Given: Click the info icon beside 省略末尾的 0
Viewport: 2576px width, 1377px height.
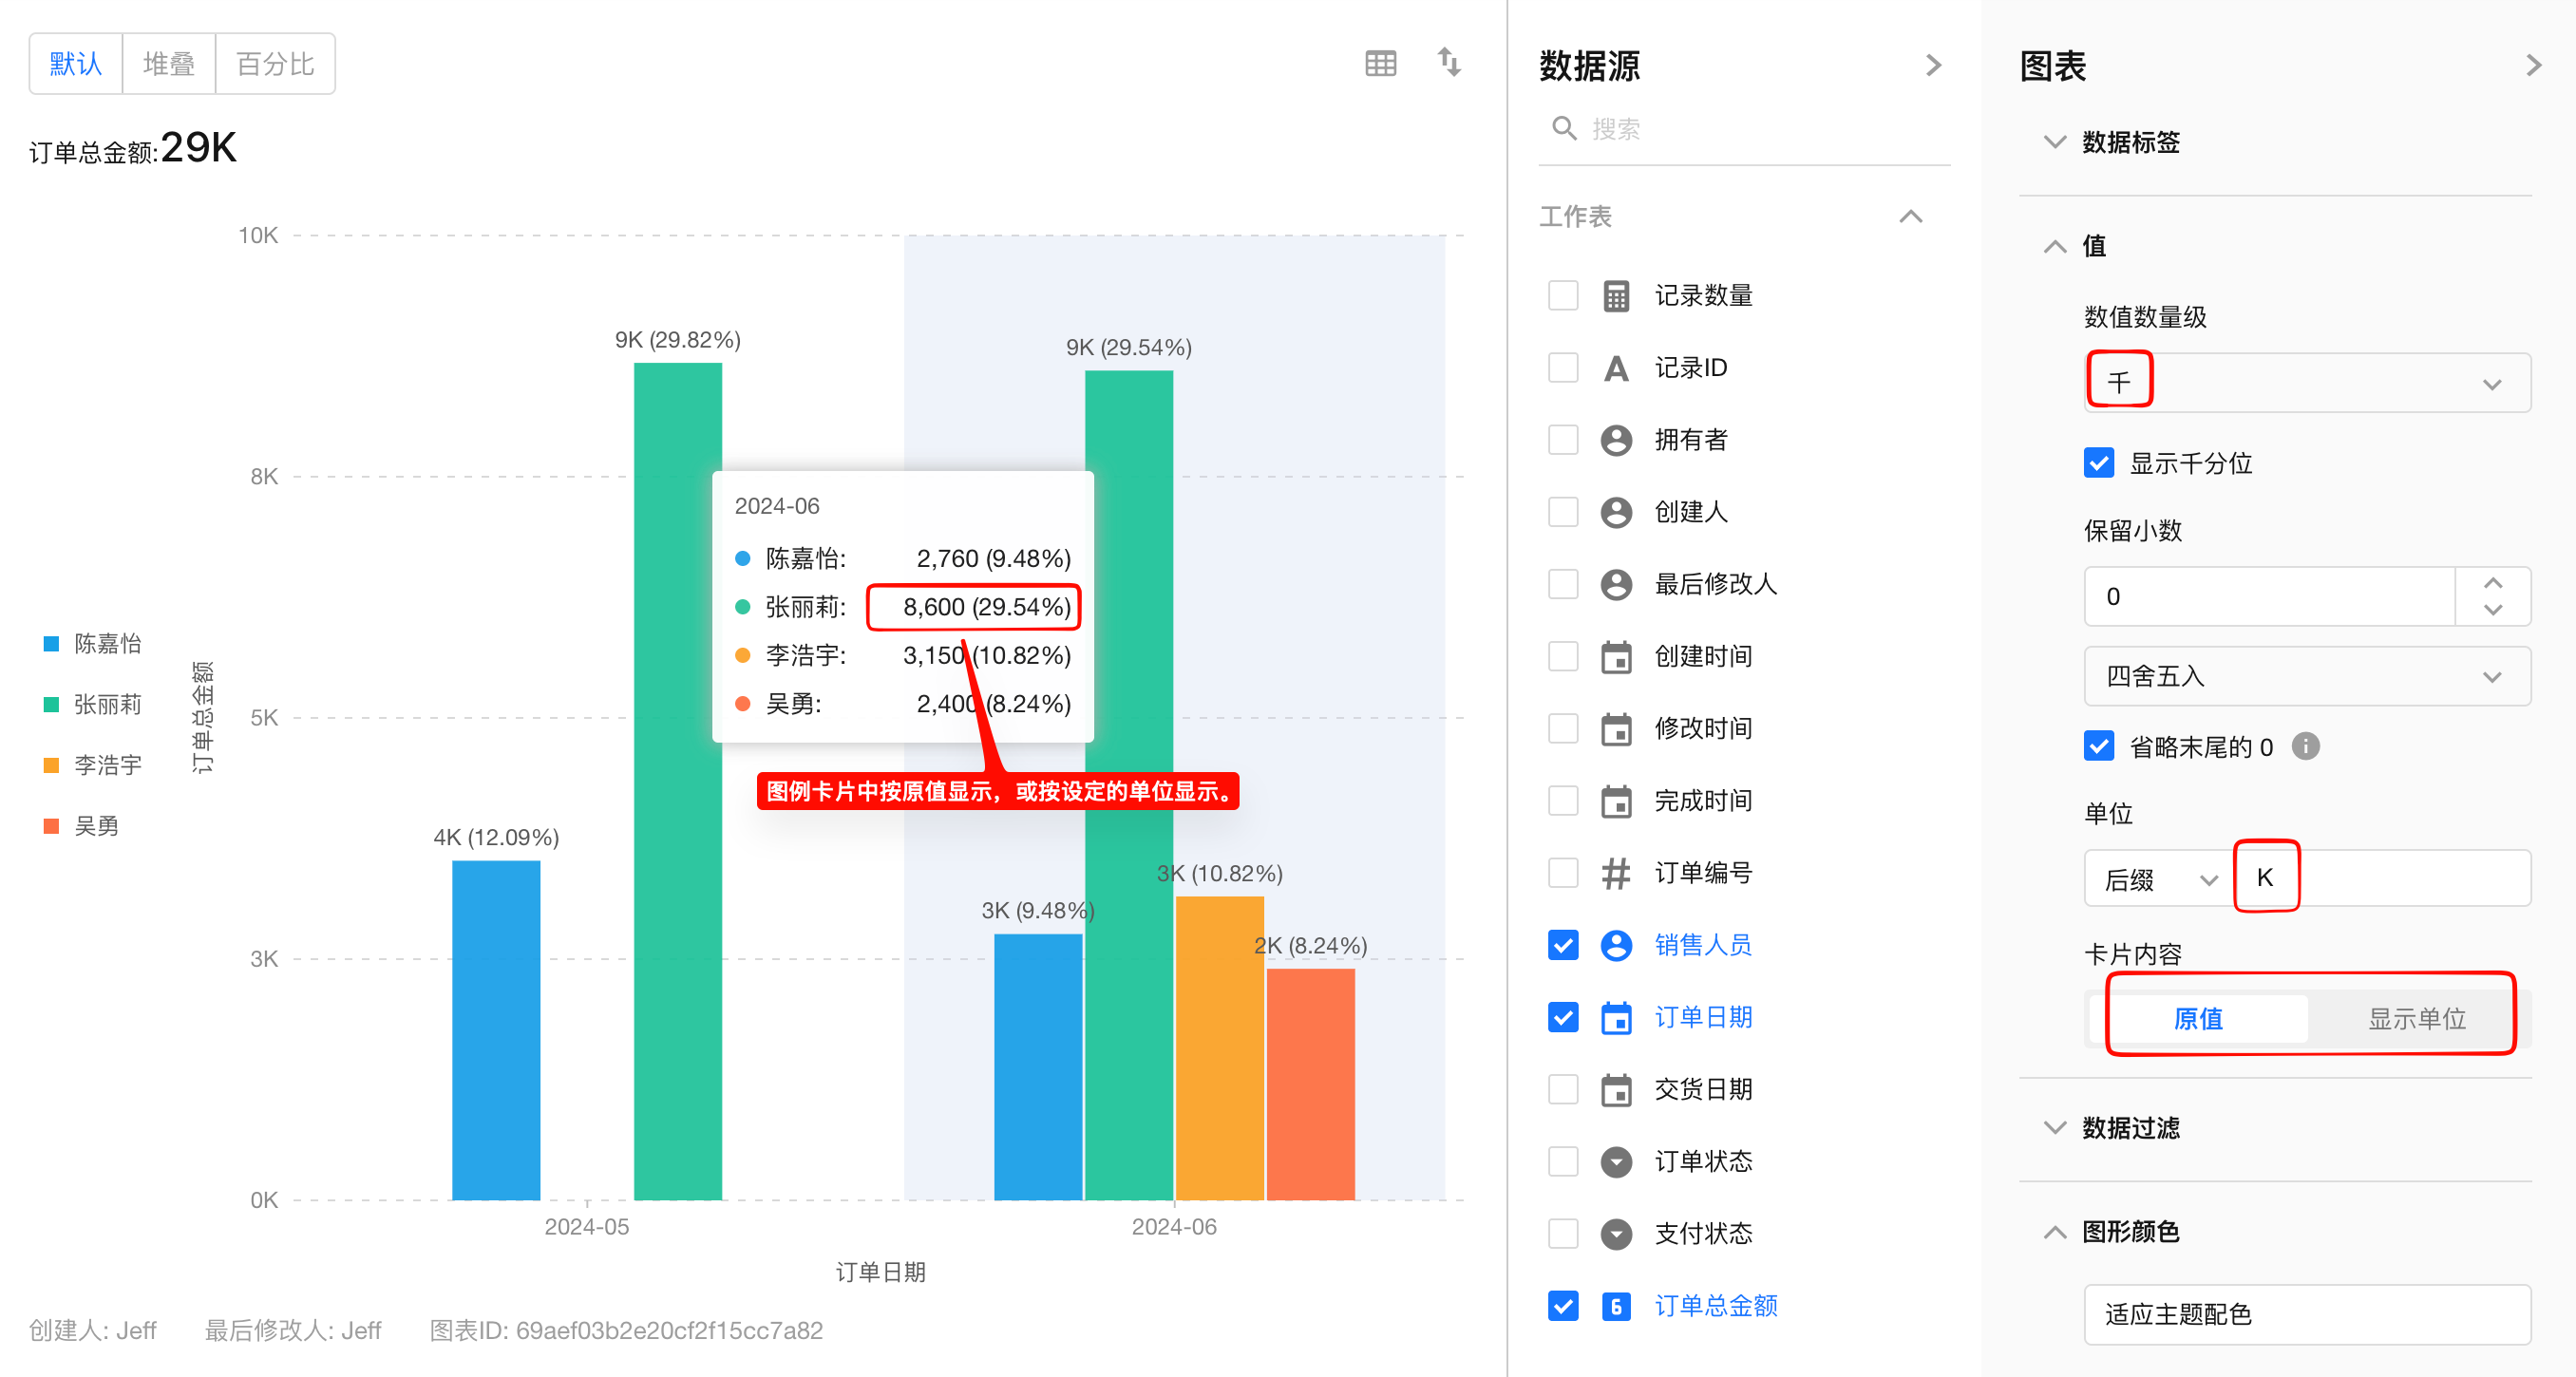Looking at the screenshot, I should coord(2305,746).
